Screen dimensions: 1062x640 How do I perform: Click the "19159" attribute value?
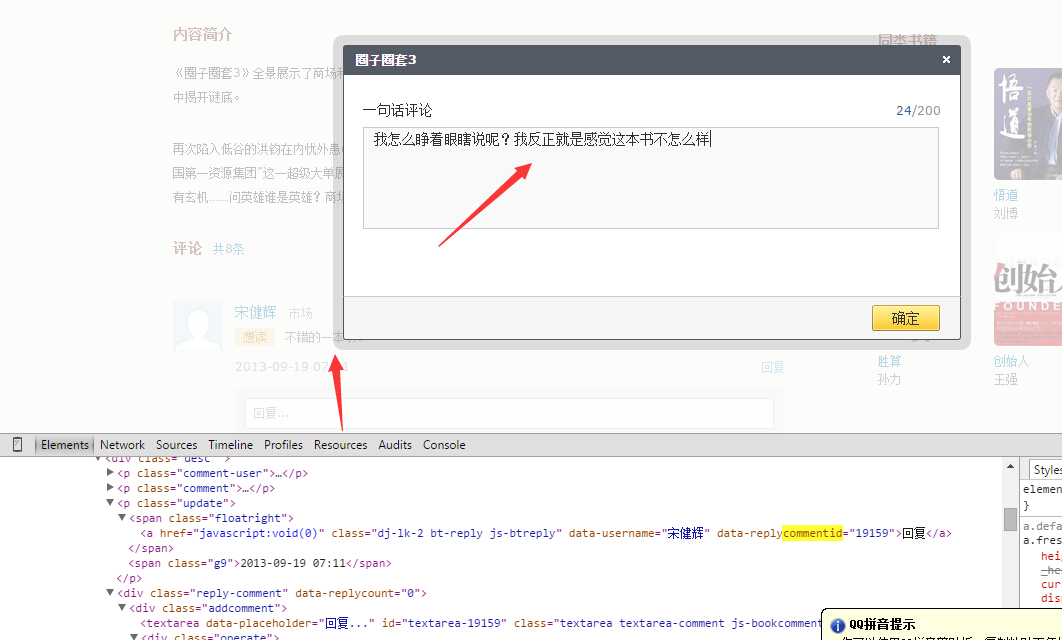click(872, 533)
